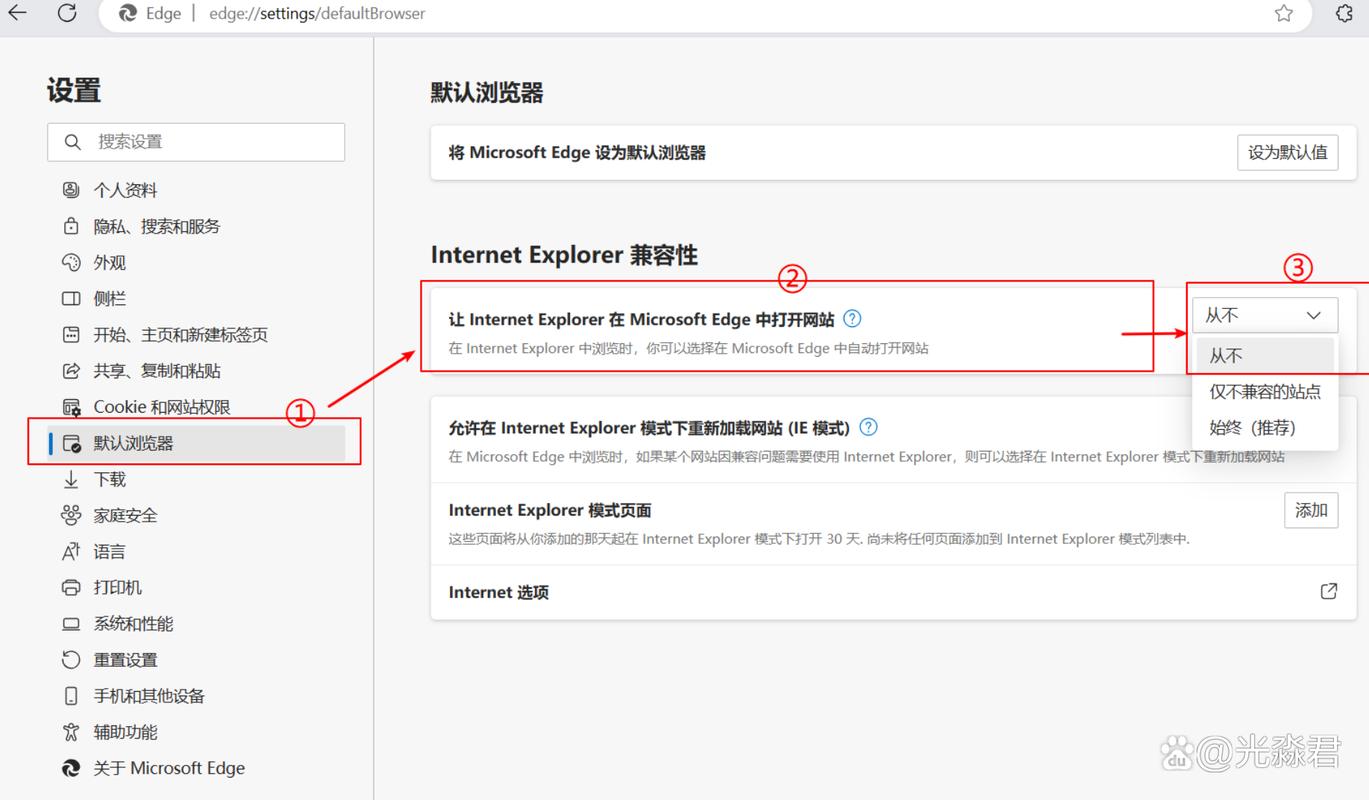This screenshot has height=800, width=1369.
Task: Click into the 搜索设置 search field
Action: 196,142
